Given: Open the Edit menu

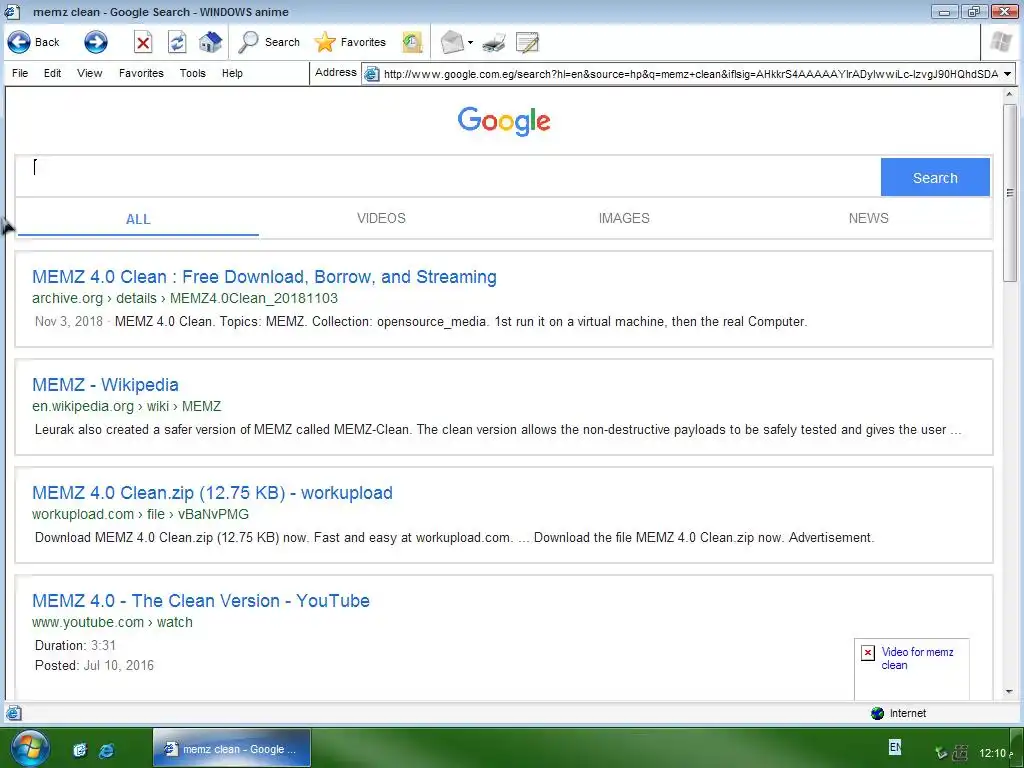Looking at the screenshot, I should 52,73.
